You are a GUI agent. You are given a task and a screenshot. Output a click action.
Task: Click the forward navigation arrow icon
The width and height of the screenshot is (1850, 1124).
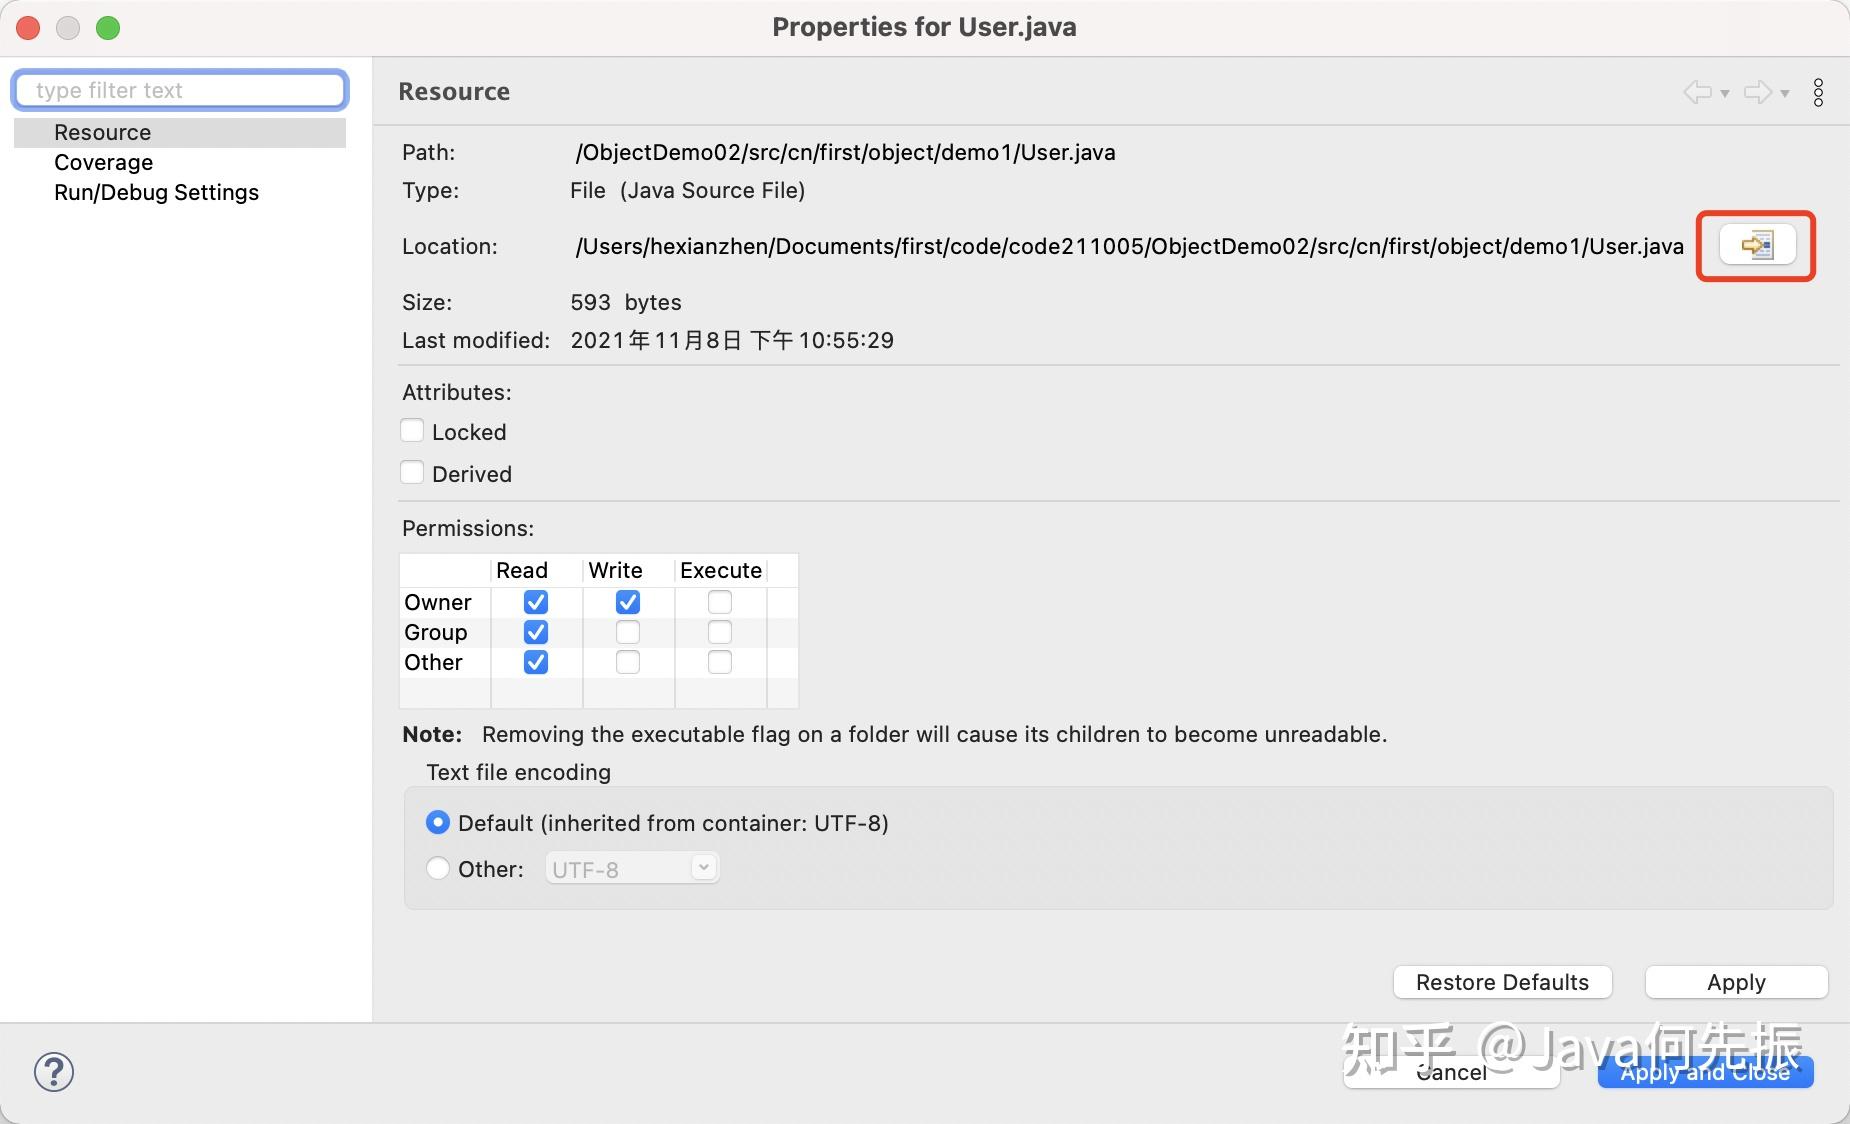tap(1757, 92)
